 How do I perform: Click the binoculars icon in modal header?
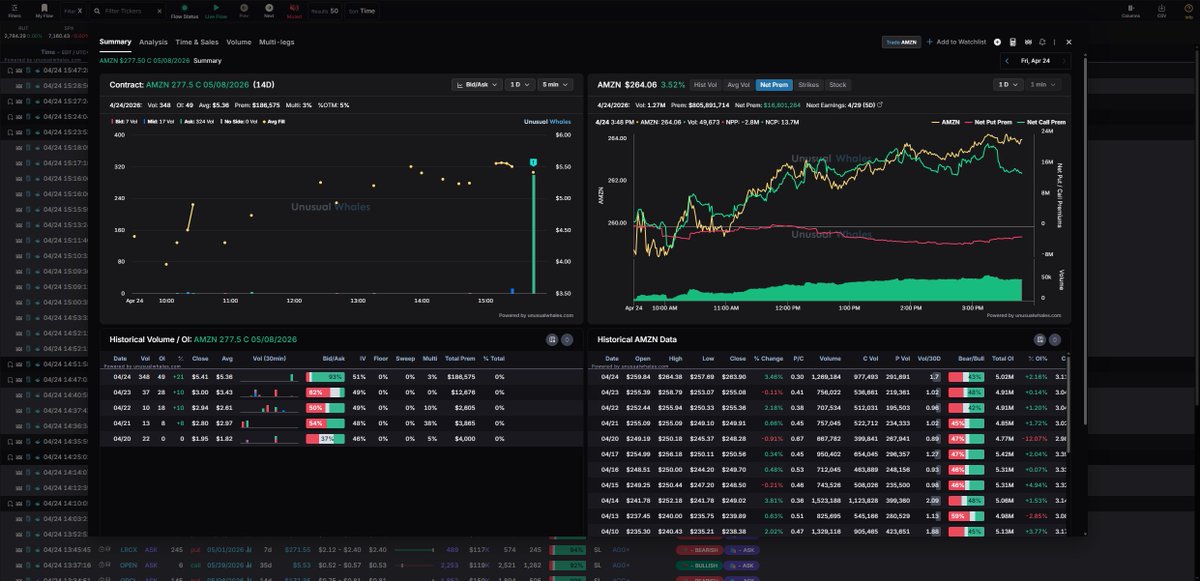click(1028, 42)
